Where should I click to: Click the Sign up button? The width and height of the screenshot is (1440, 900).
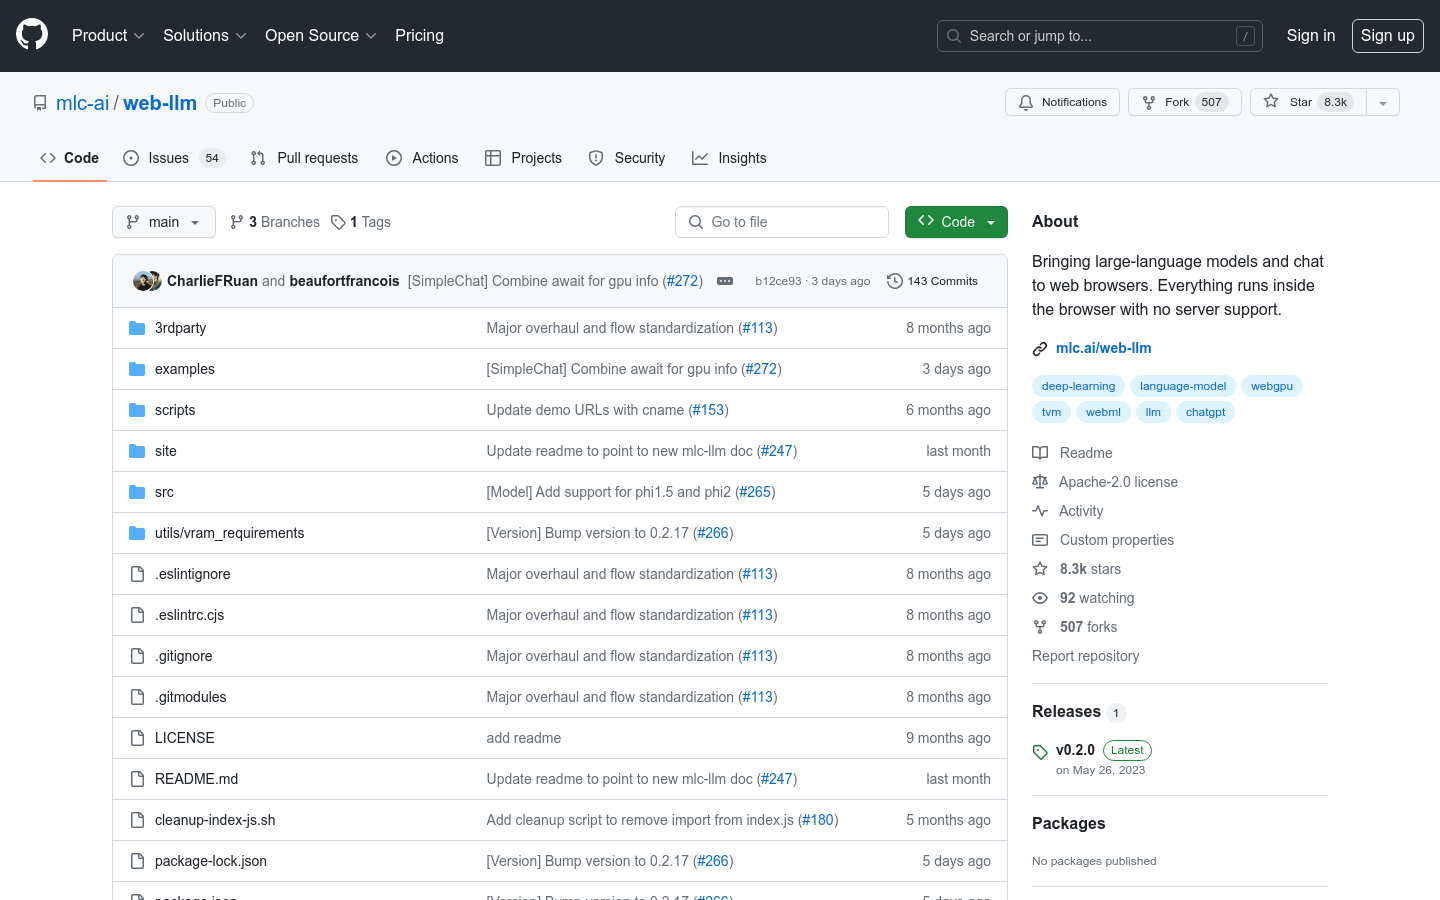[x=1388, y=36]
